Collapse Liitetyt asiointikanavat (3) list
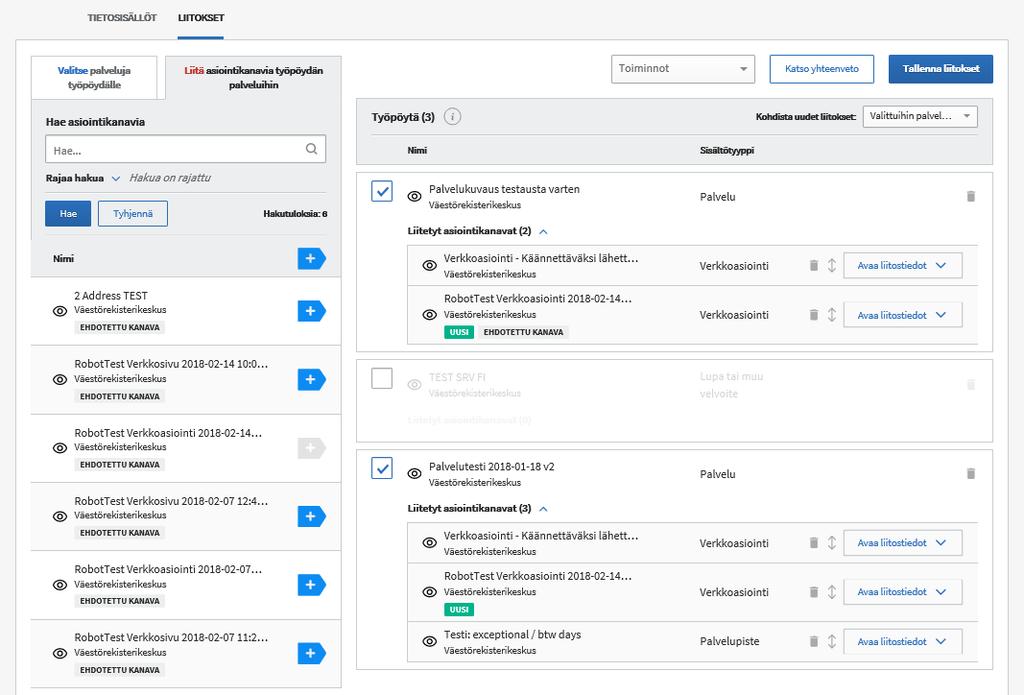1024x695 pixels. tap(543, 509)
